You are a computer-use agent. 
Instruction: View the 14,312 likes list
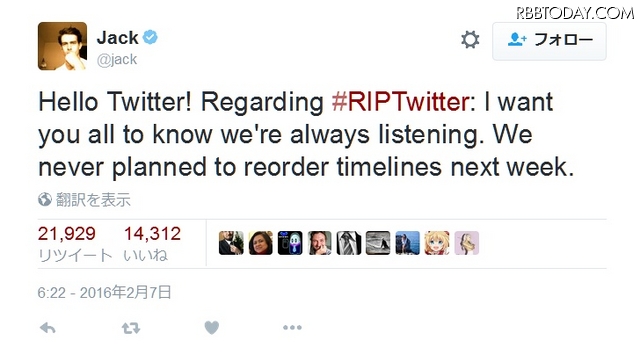[152, 244]
